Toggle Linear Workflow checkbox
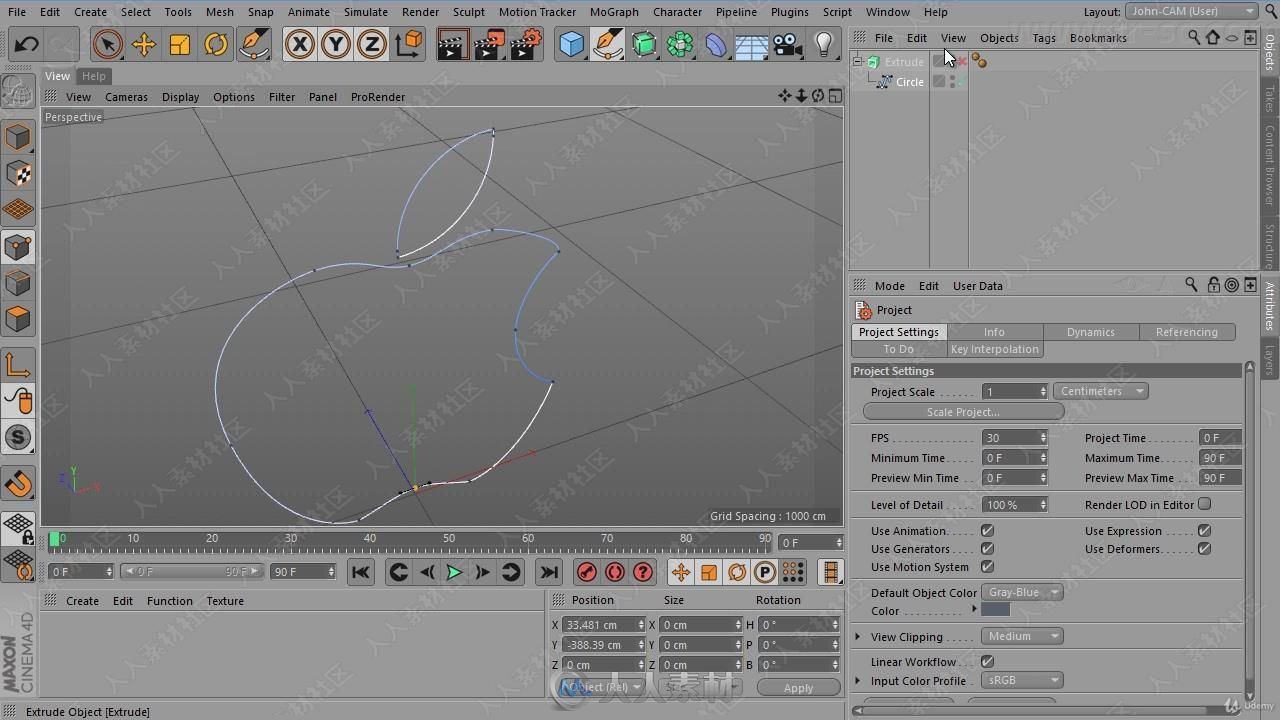 coord(987,661)
